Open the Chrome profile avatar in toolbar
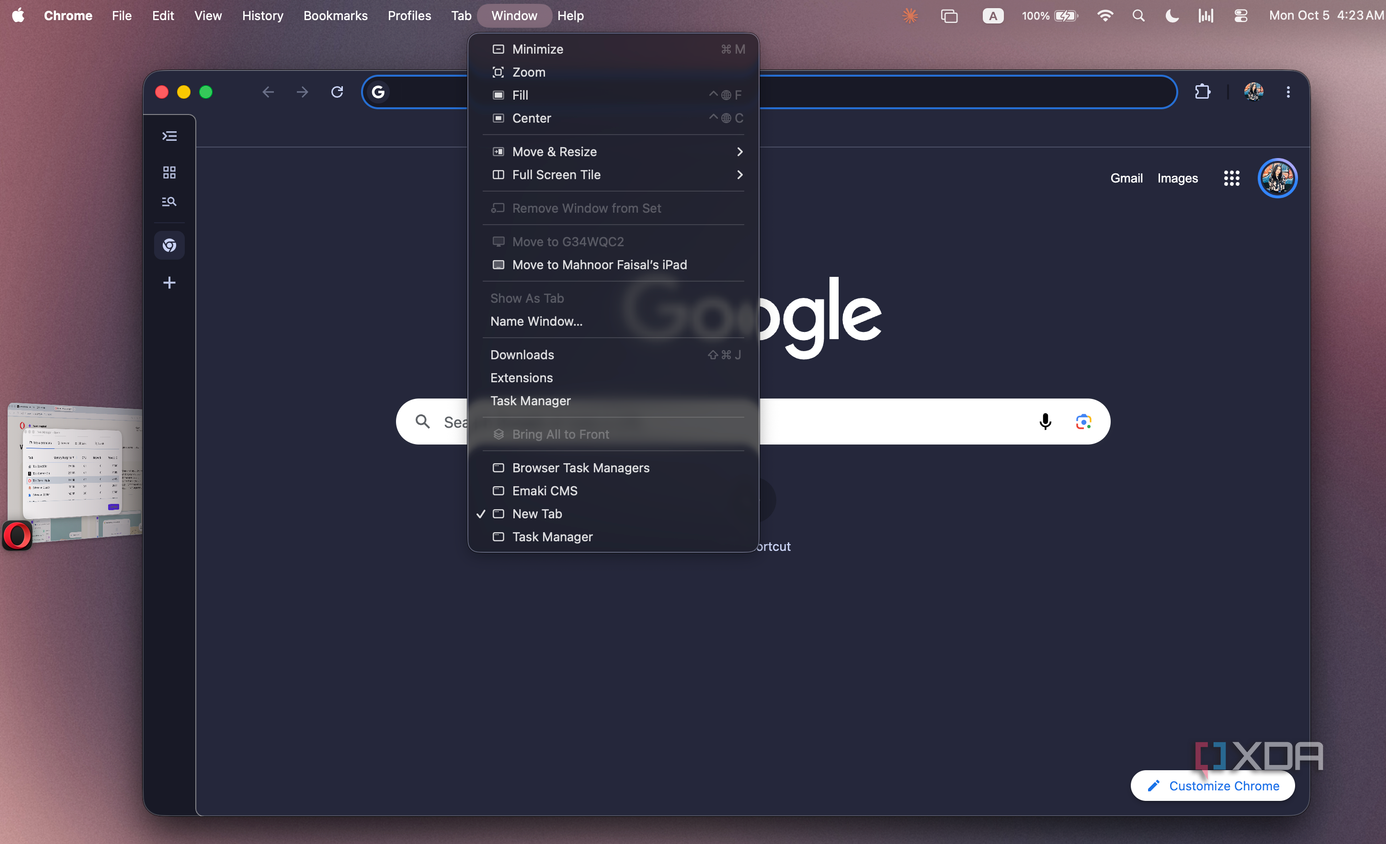Viewport: 1386px width, 844px height. pyautogui.click(x=1253, y=92)
